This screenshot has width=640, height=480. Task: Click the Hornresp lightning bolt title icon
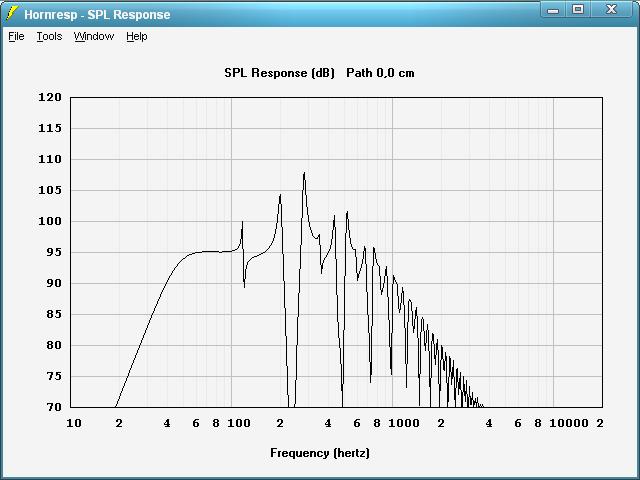[12, 14]
